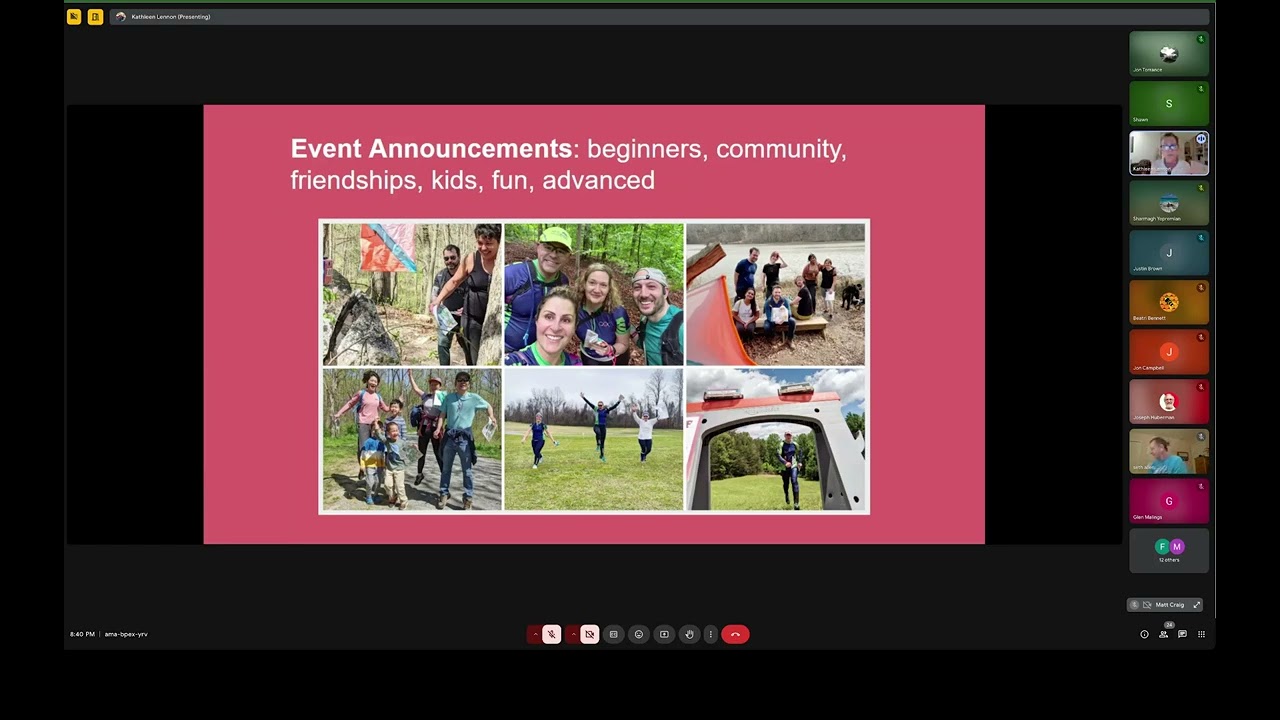1280x720 pixels.
Task: Expand Matt Craig's self-view tile
Action: point(1197,605)
